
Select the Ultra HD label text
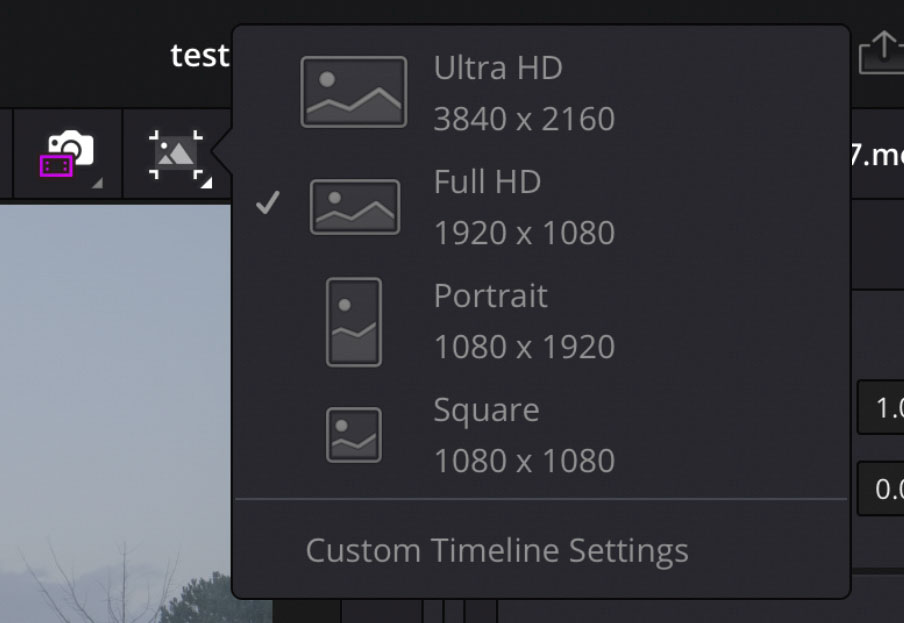click(498, 68)
